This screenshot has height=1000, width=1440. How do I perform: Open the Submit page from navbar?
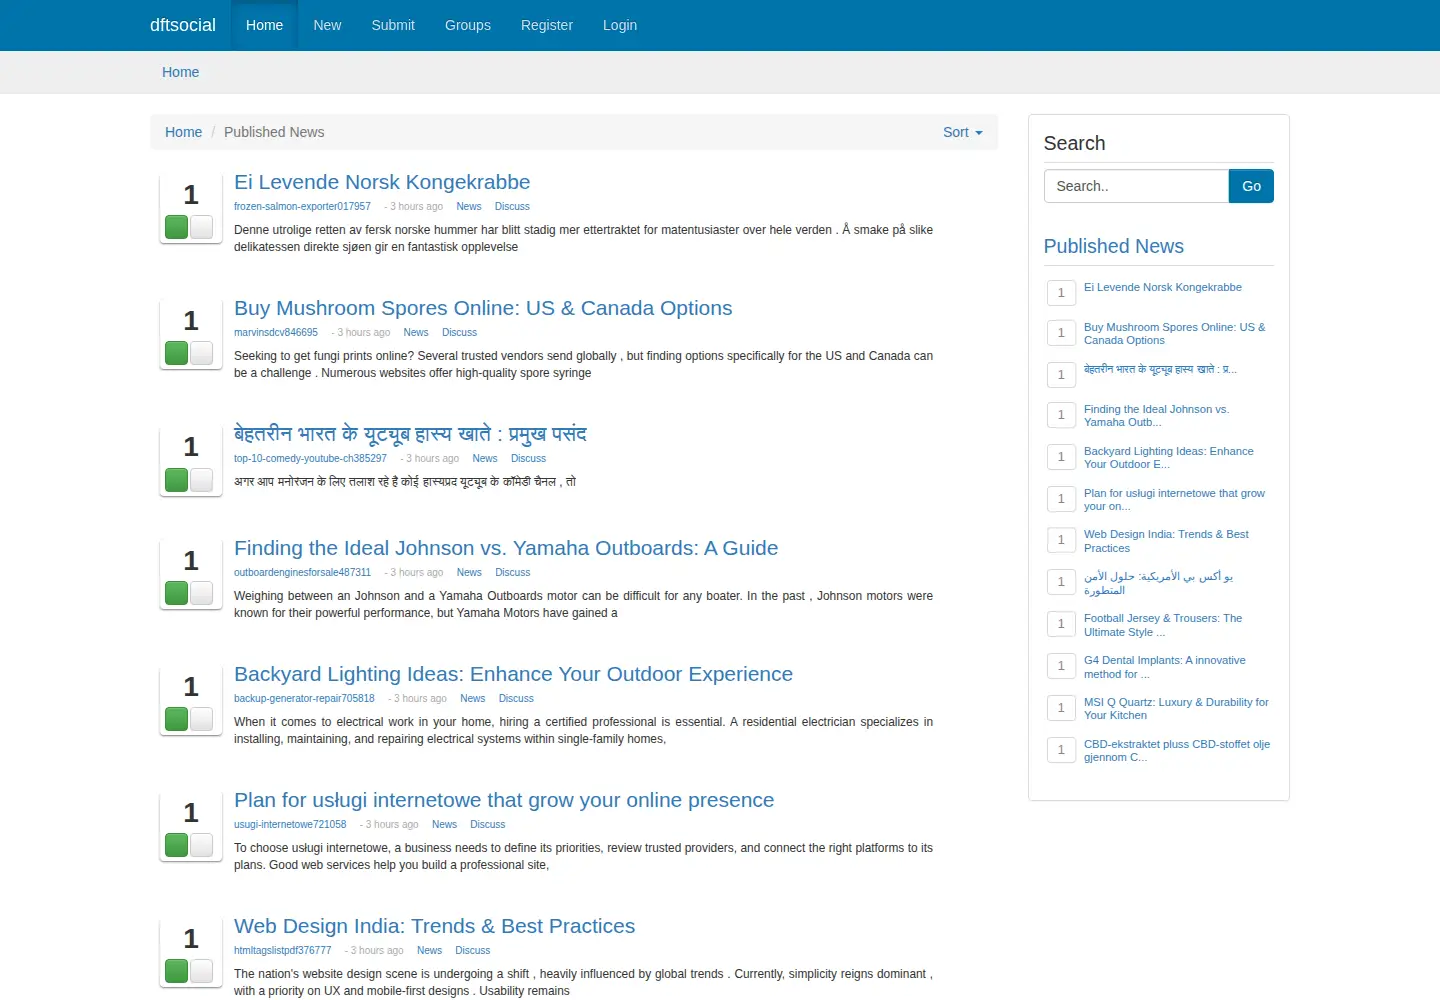393,25
